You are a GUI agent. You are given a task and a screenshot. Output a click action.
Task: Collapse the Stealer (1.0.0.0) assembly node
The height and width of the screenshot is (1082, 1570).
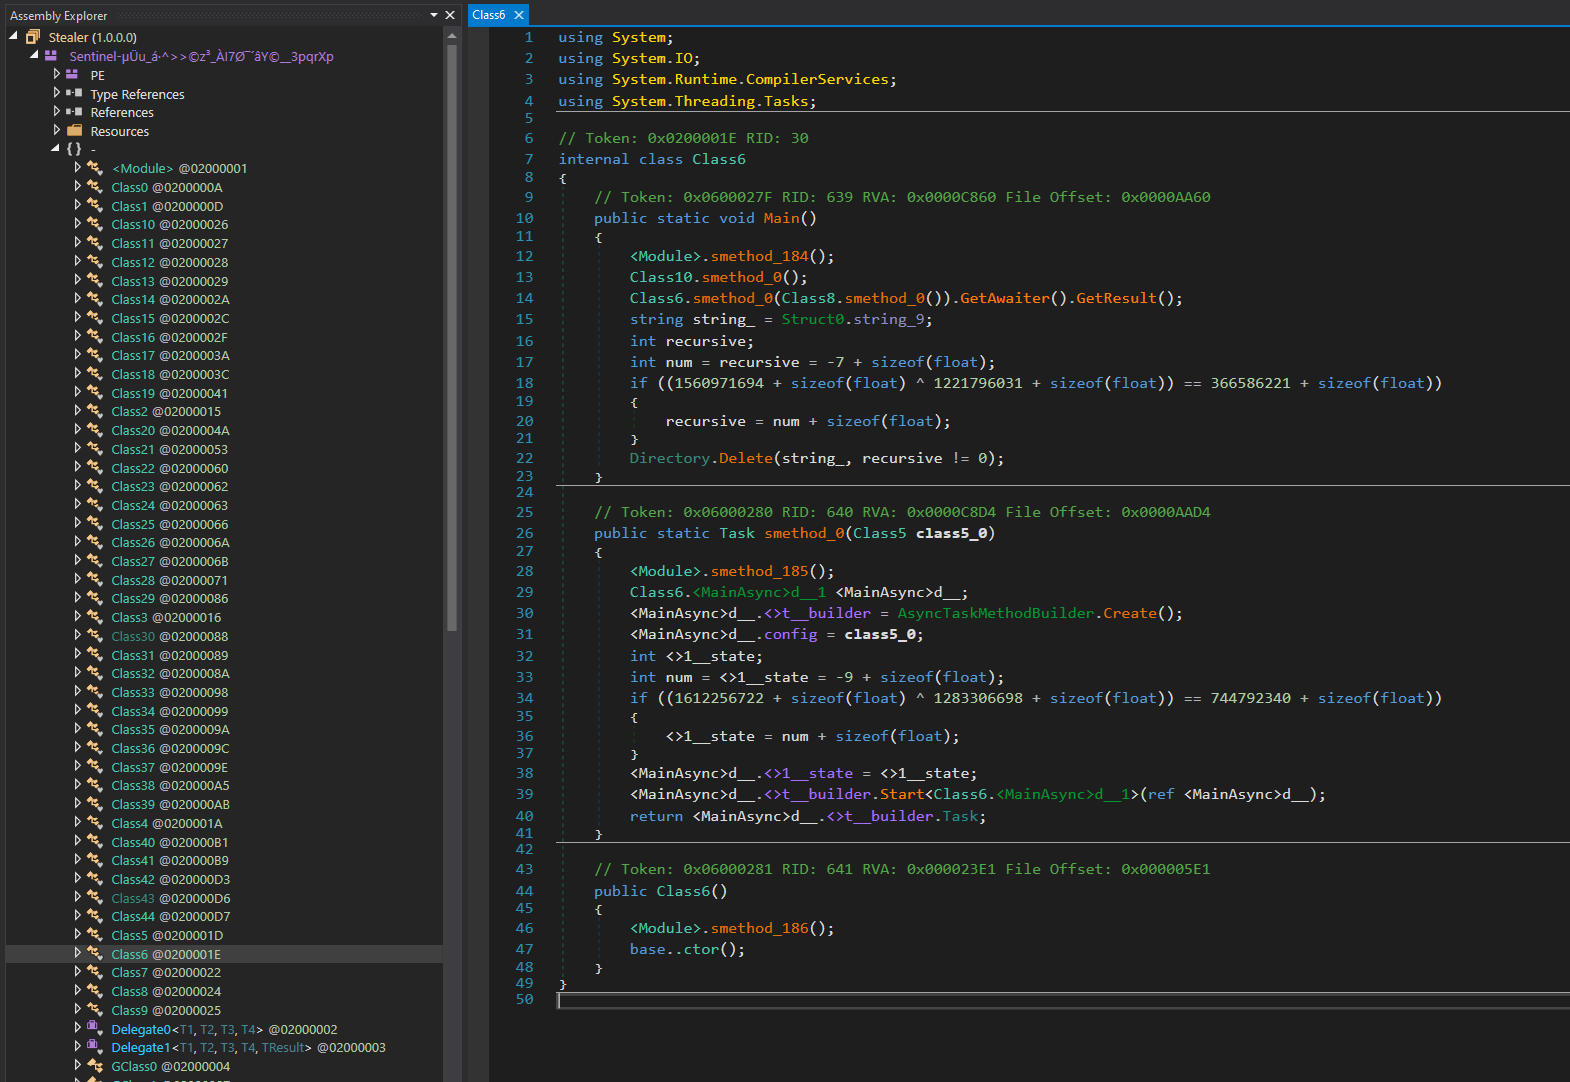coord(14,37)
